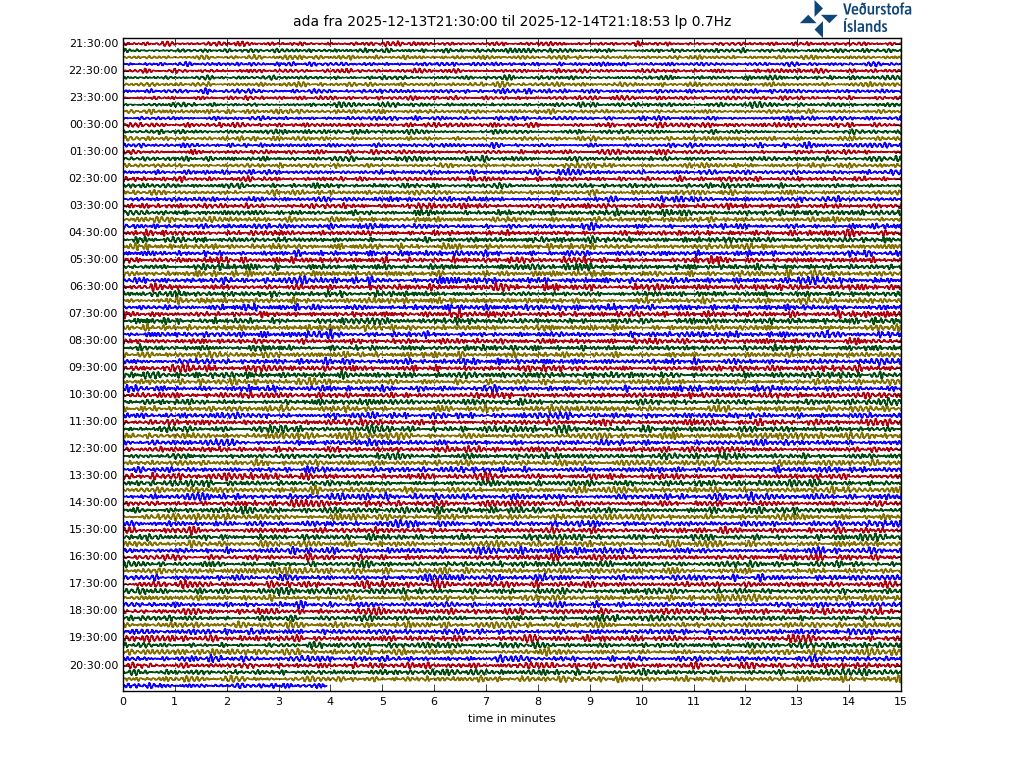Click the 21:30:00 time label
This screenshot has width=1024, height=768.
[94, 44]
